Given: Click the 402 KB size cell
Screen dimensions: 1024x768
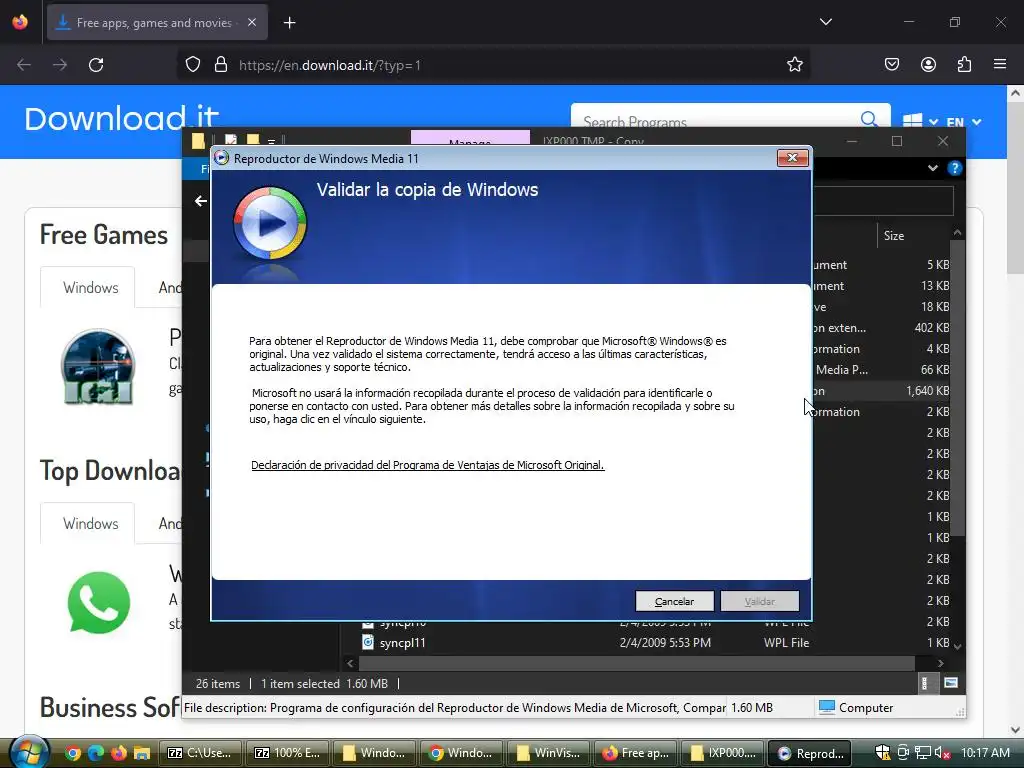Looking at the screenshot, I should point(932,328).
